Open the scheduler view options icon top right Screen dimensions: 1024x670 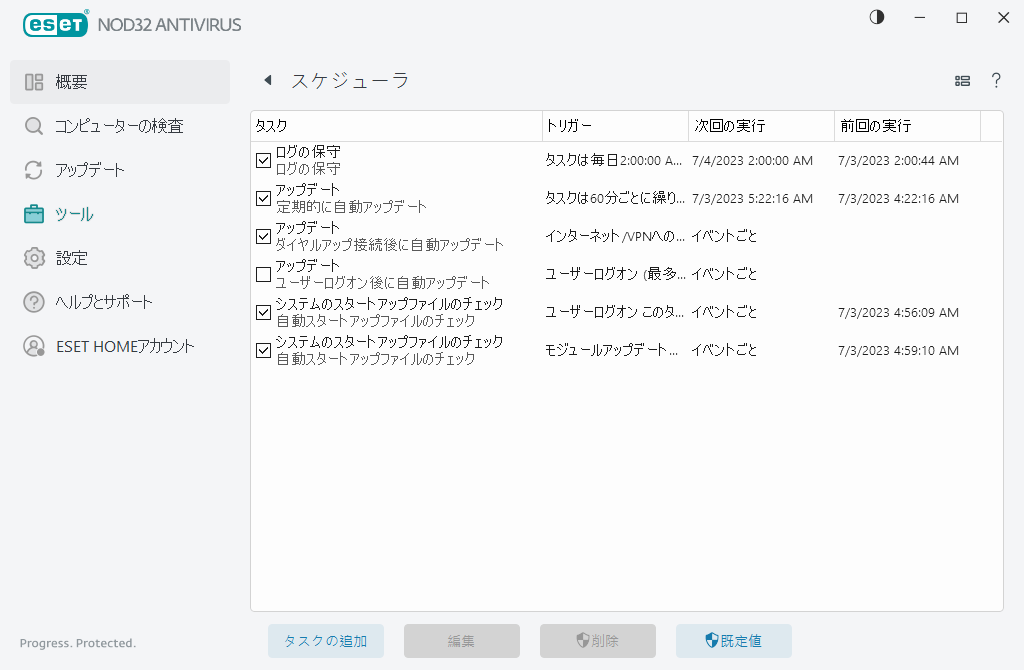(x=961, y=80)
